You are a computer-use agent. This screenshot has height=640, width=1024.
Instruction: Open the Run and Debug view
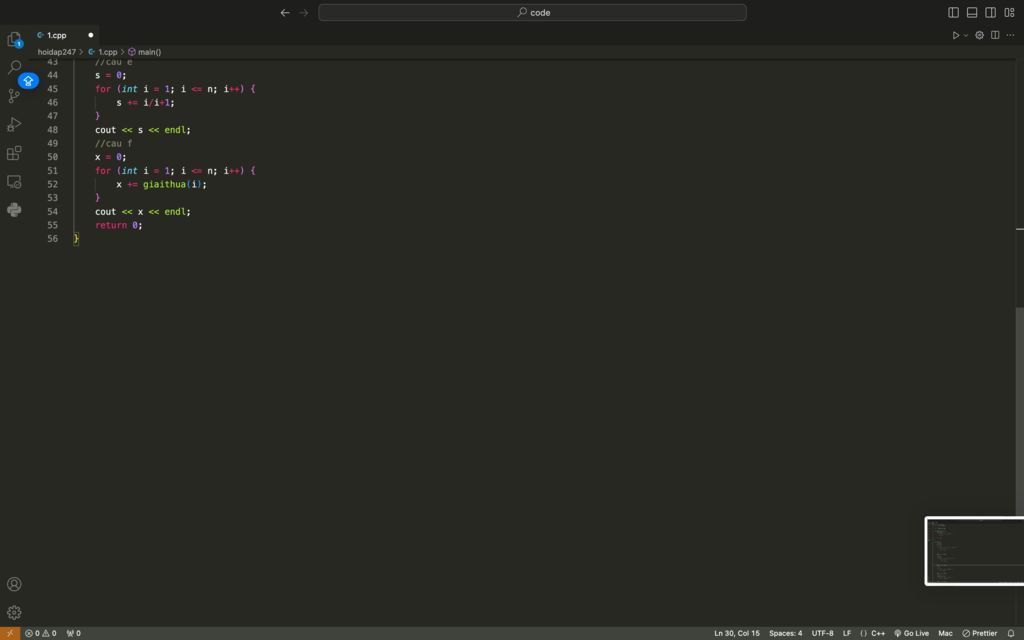pyautogui.click(x=14, y=124)
